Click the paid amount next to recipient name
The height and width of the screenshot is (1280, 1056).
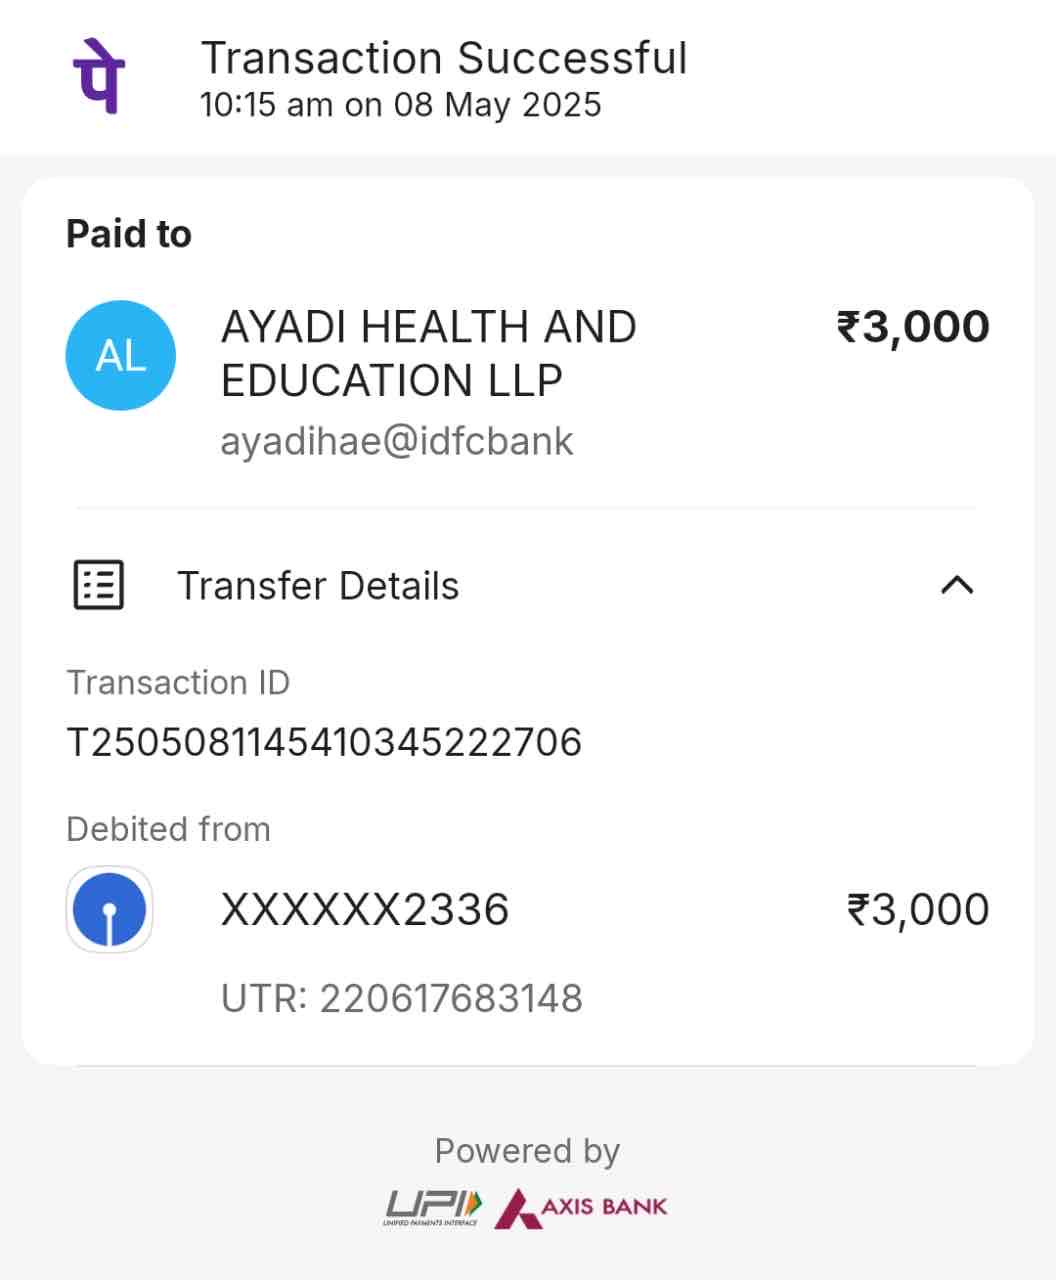click(x=912, y=328)
